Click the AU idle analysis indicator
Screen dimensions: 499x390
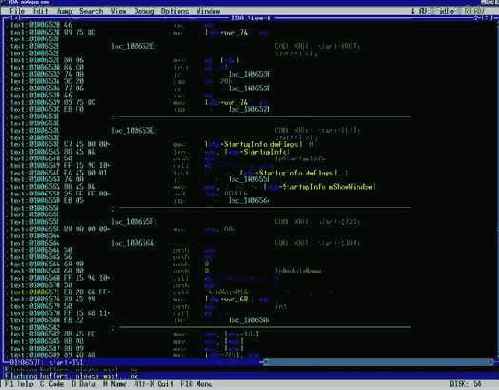point(437,11)
